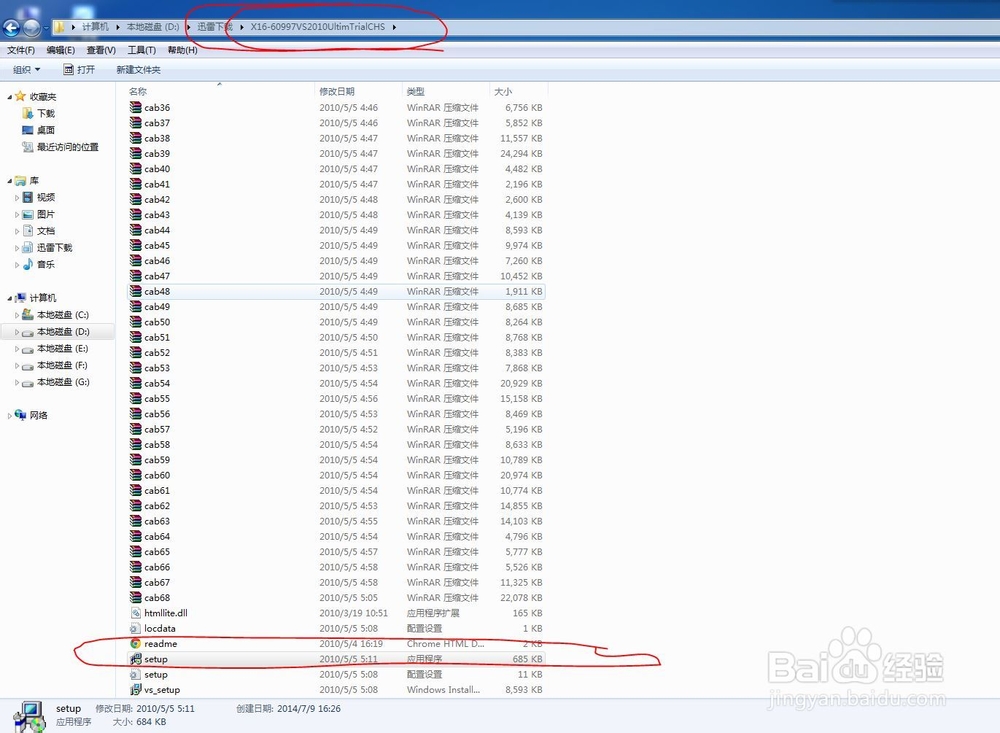Select the cab52 file name
This screenshot has width=1000, height=733.
157,352
